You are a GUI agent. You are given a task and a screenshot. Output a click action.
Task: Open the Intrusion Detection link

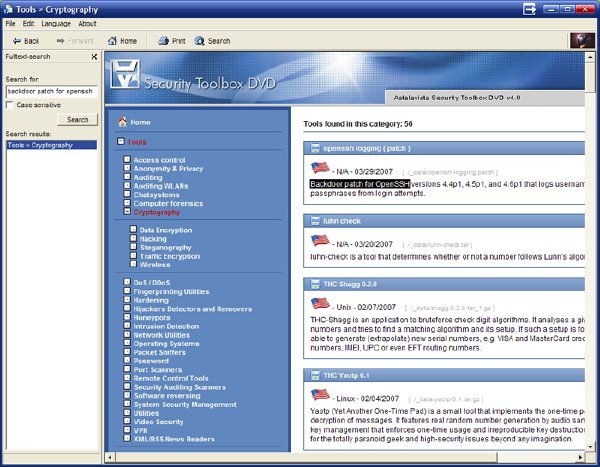click(166, 326)
